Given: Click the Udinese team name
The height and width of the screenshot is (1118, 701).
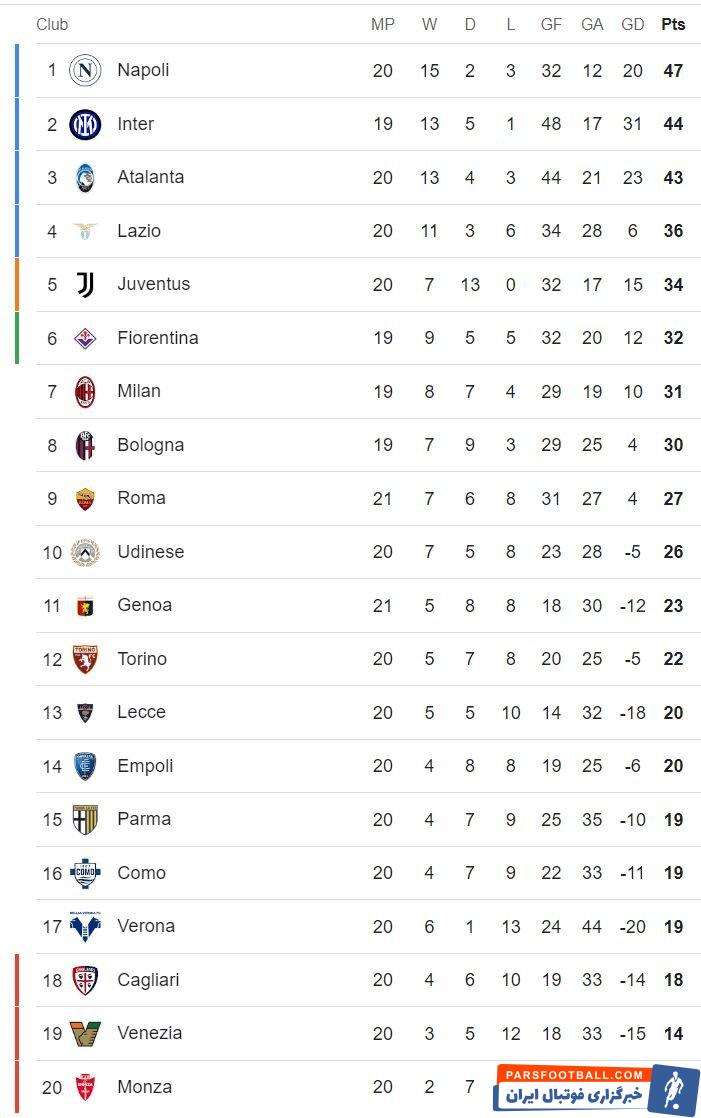Looking at the screenshot, I should coord(150,552).
